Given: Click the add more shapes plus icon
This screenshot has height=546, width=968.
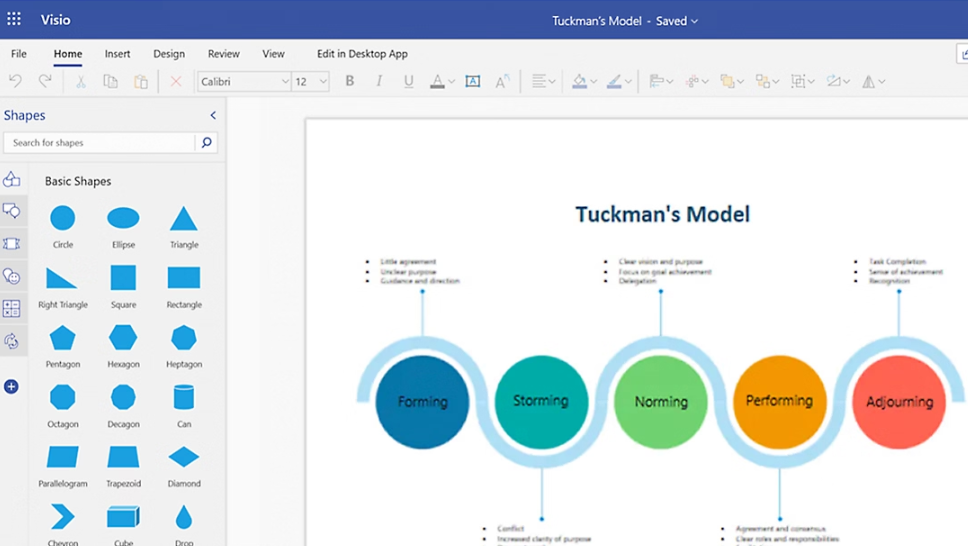Looking at the screenshot, I should [x=11, y=387].
